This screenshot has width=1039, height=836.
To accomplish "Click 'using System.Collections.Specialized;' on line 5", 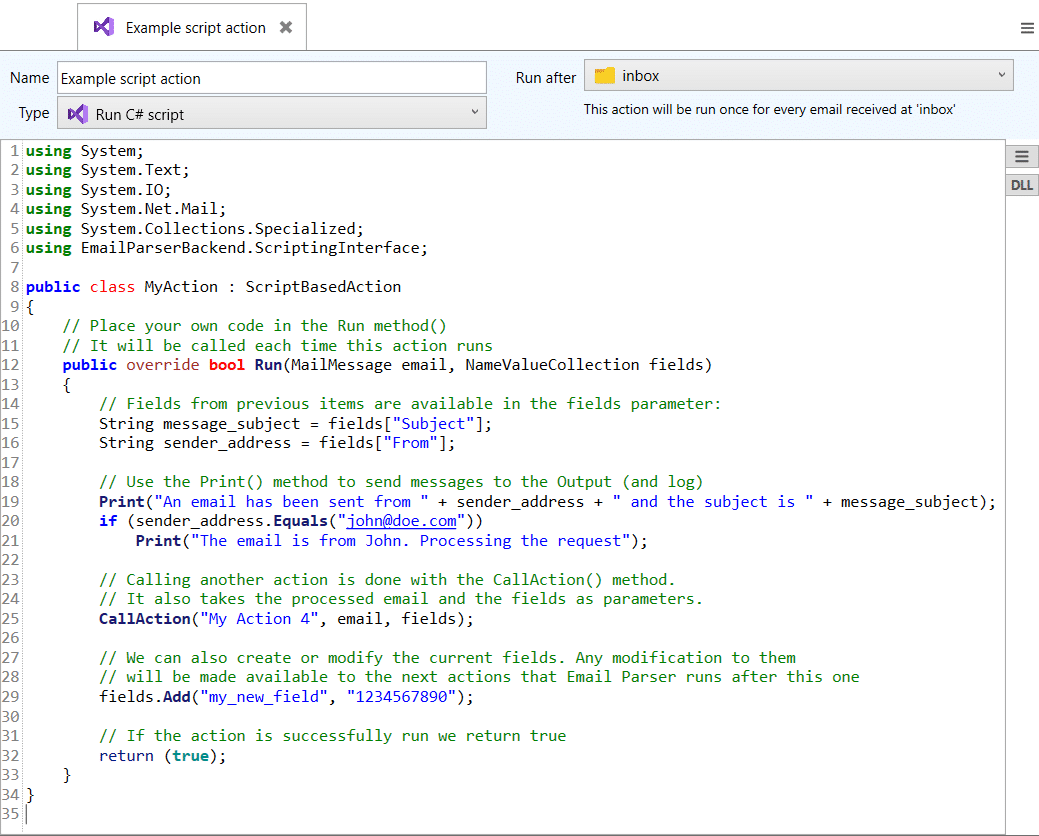I will 195,229.
